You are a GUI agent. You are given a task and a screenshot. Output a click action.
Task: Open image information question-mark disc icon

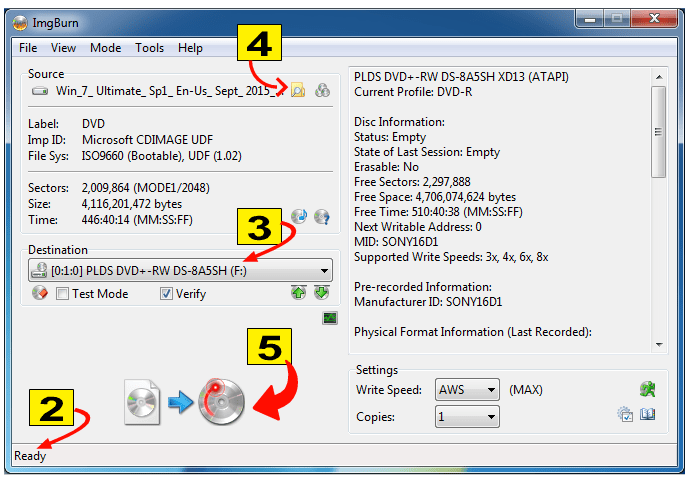pos(322,217)
